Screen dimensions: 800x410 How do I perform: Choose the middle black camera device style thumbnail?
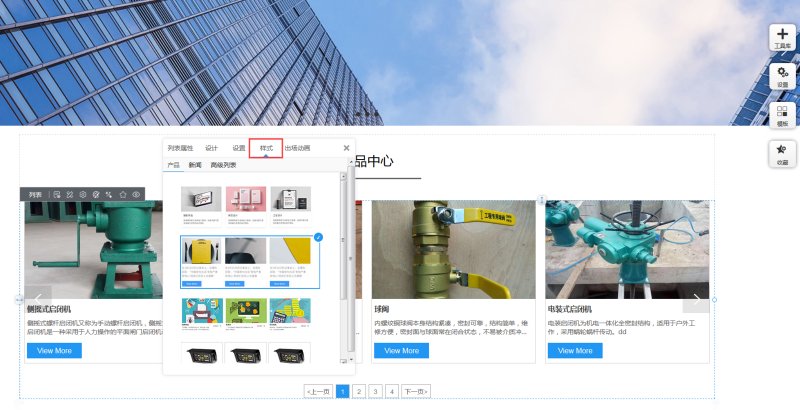click(246, 353)
